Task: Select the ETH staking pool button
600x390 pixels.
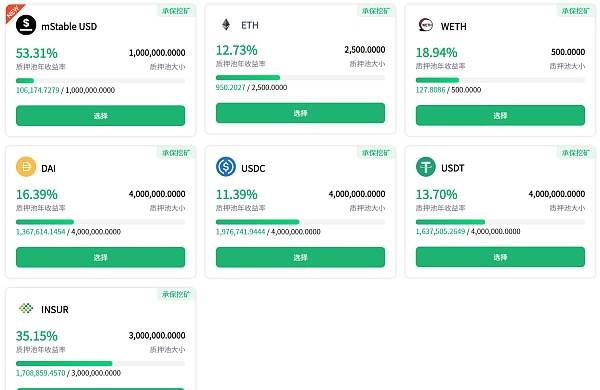Action: pos(300,113)
